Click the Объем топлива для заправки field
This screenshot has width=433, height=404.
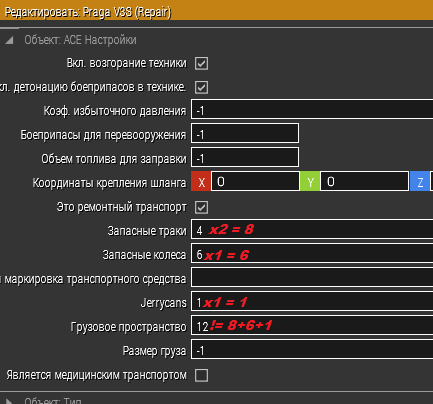(x=245, y=157)
